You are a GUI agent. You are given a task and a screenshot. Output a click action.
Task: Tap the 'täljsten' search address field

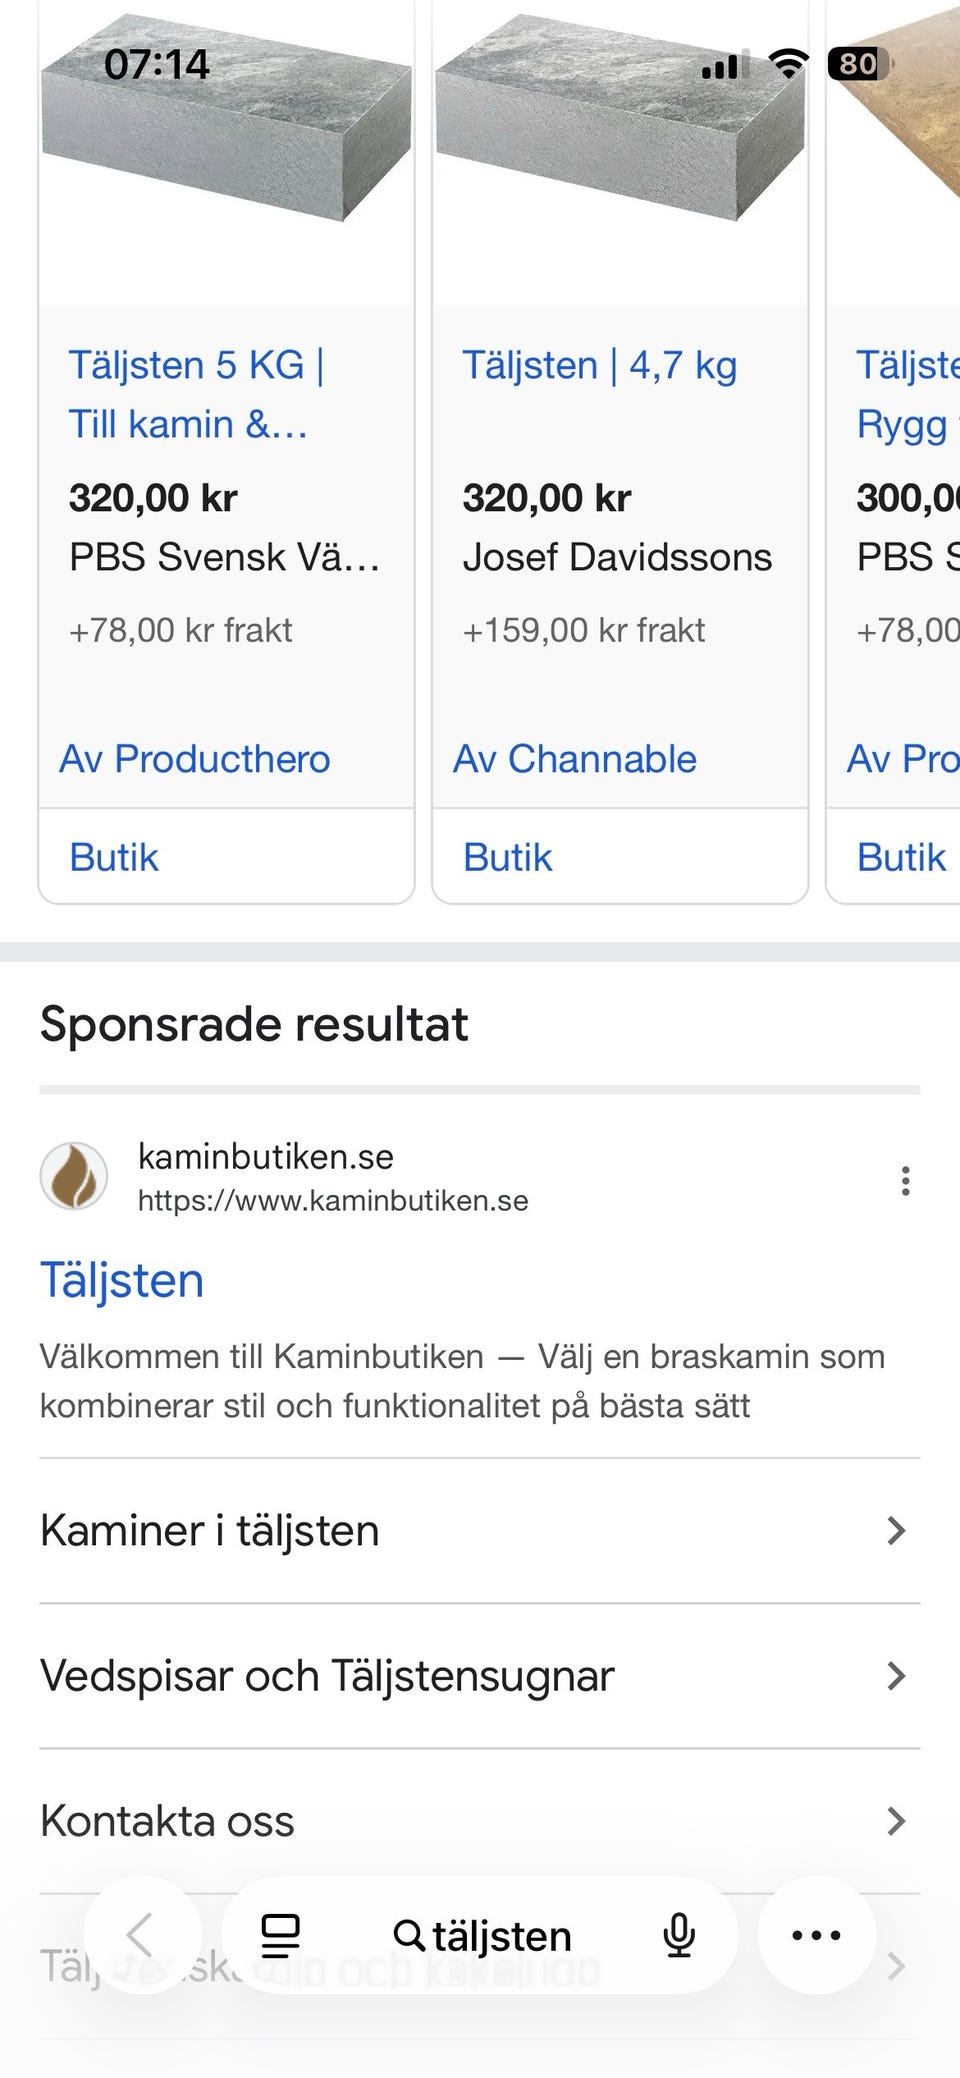click(x=502, y=1936)
